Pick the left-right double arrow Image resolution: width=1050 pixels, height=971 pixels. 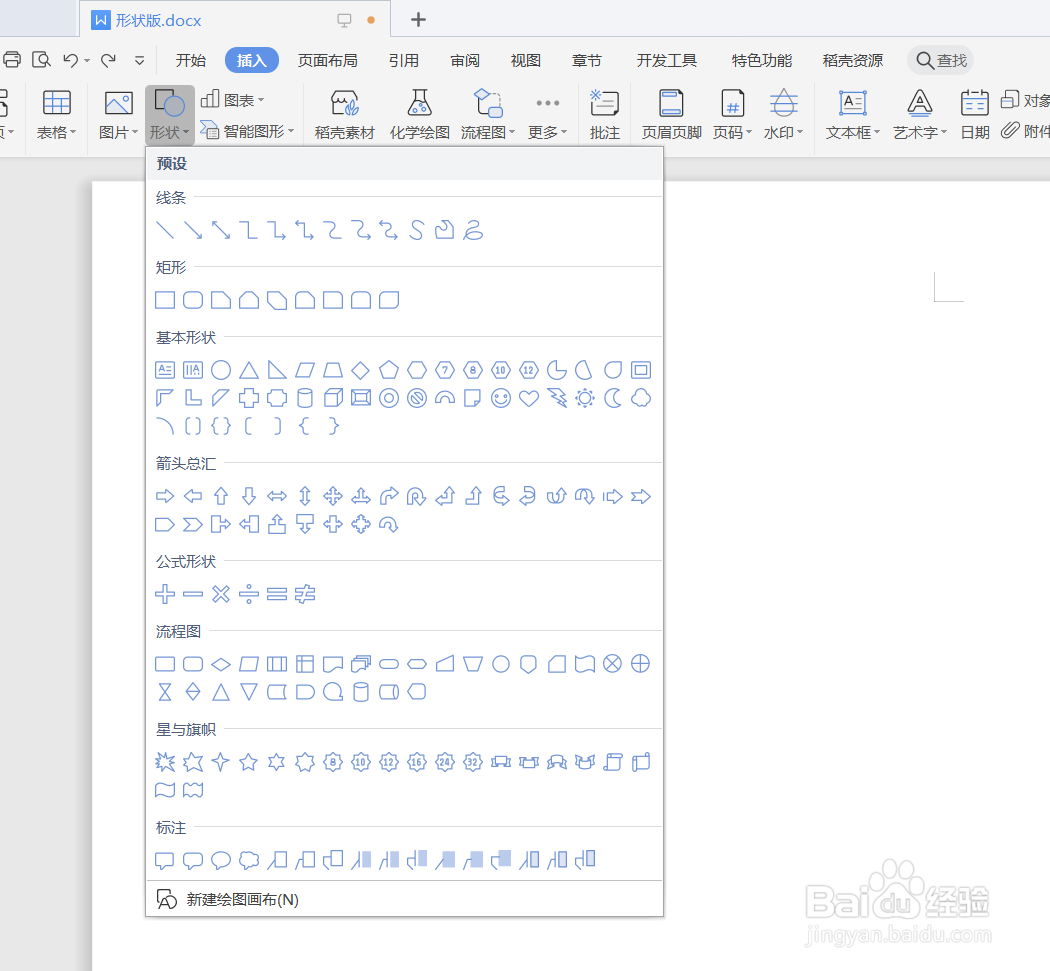pyautogui.click(x=277, y=496)
